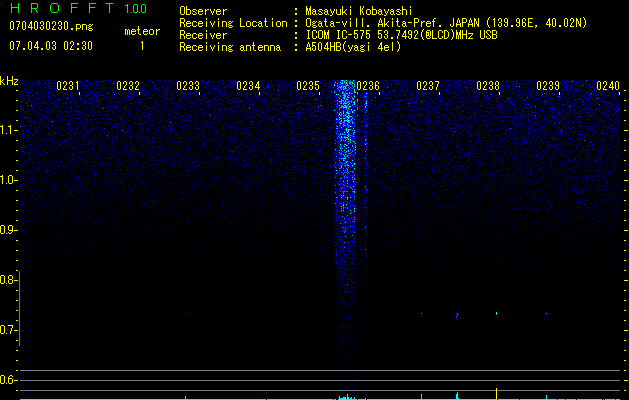Click the file name 0704030230.png
The height and width of the screenshot is (400, 629).
coord(51,26)
